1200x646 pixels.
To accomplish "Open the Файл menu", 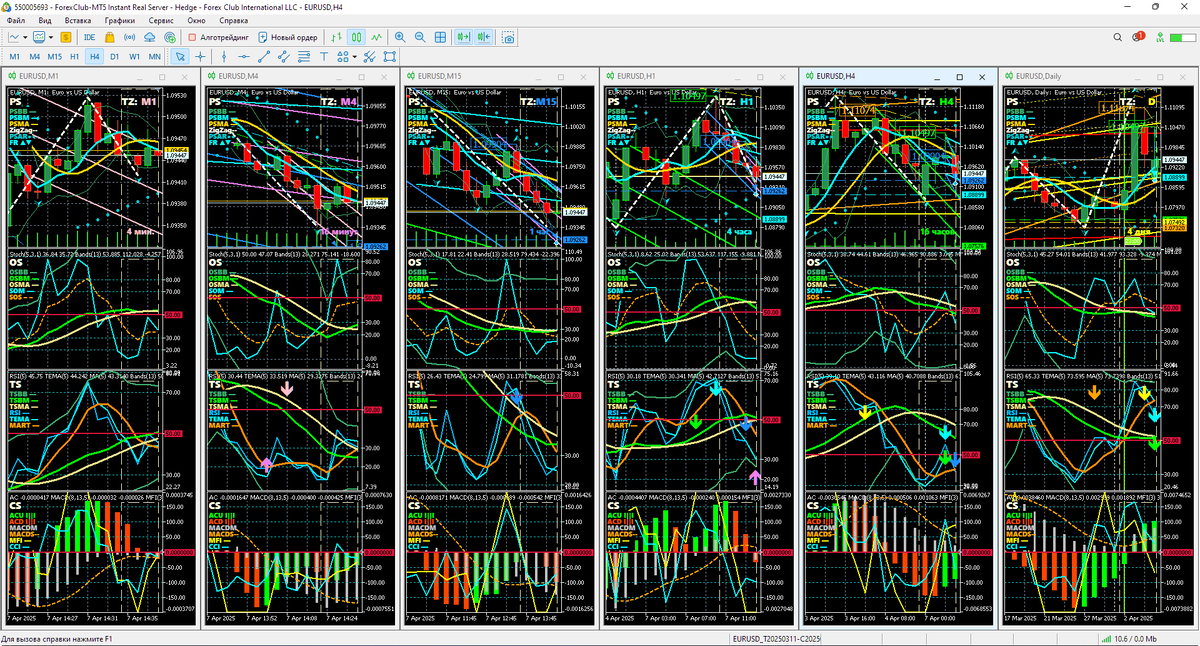I will (16, 20).
